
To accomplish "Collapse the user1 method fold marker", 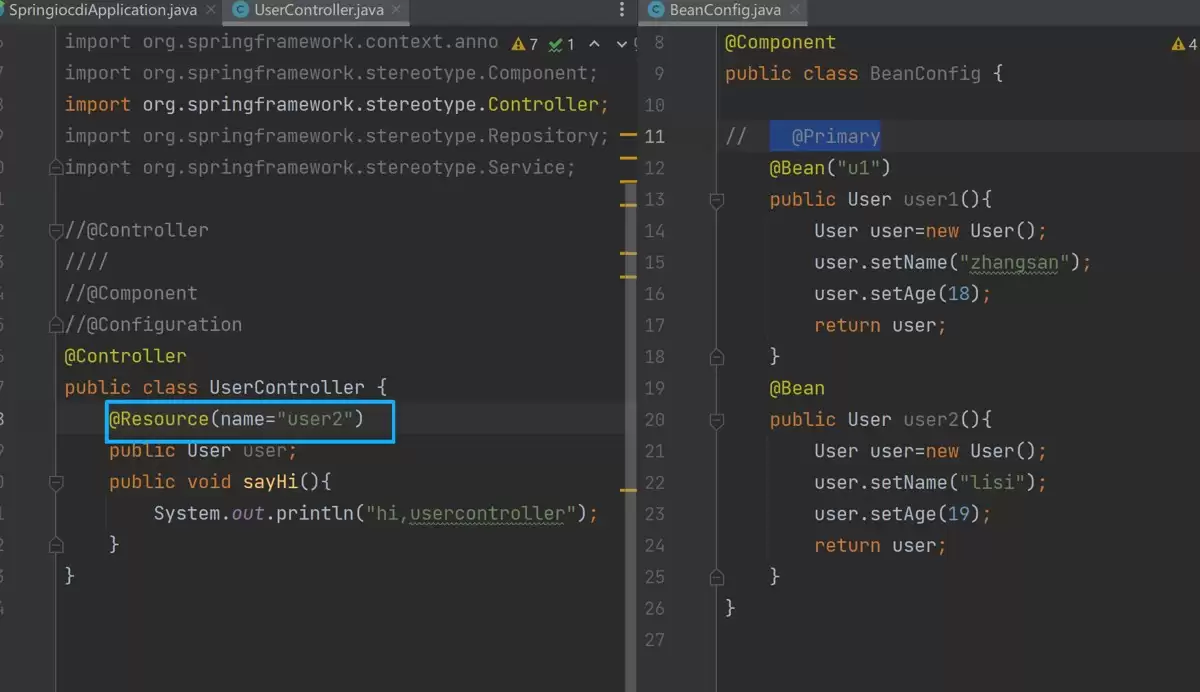I will 716,200.
